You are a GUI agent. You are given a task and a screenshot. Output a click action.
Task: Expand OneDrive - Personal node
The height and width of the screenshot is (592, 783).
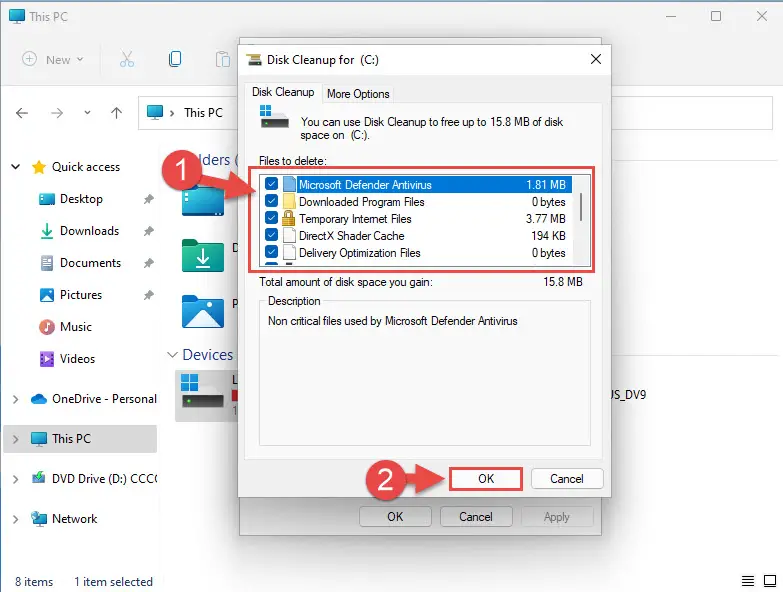[x=15, y=399]
